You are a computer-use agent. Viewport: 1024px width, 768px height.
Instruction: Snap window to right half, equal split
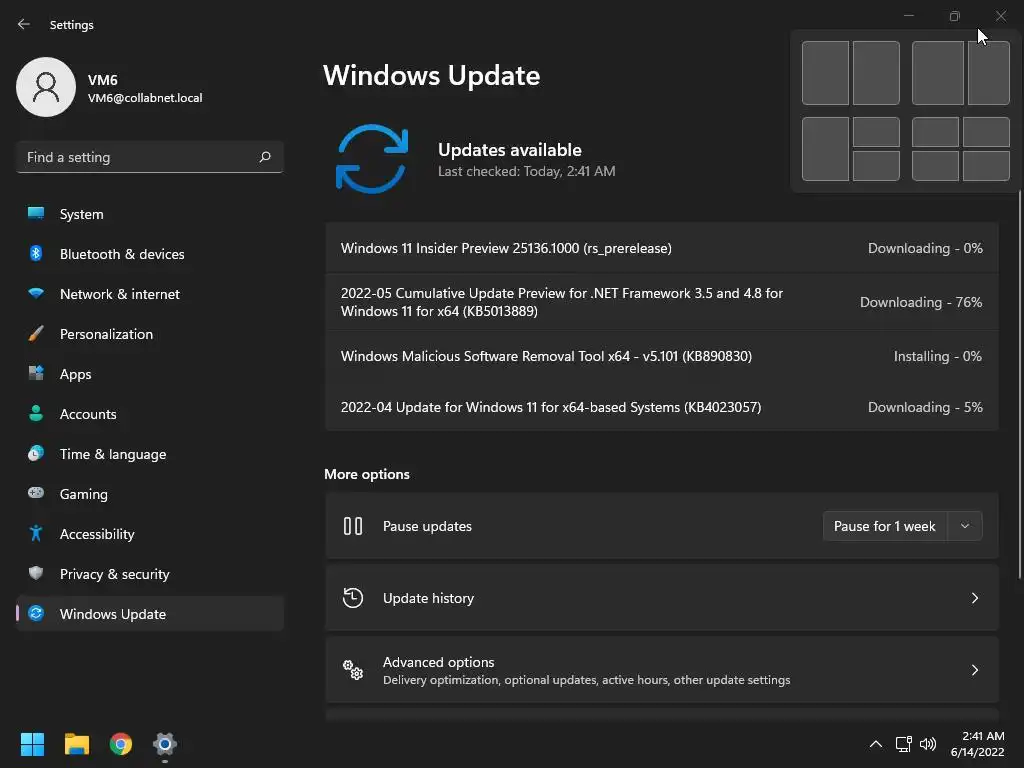[x=876, y=72]
